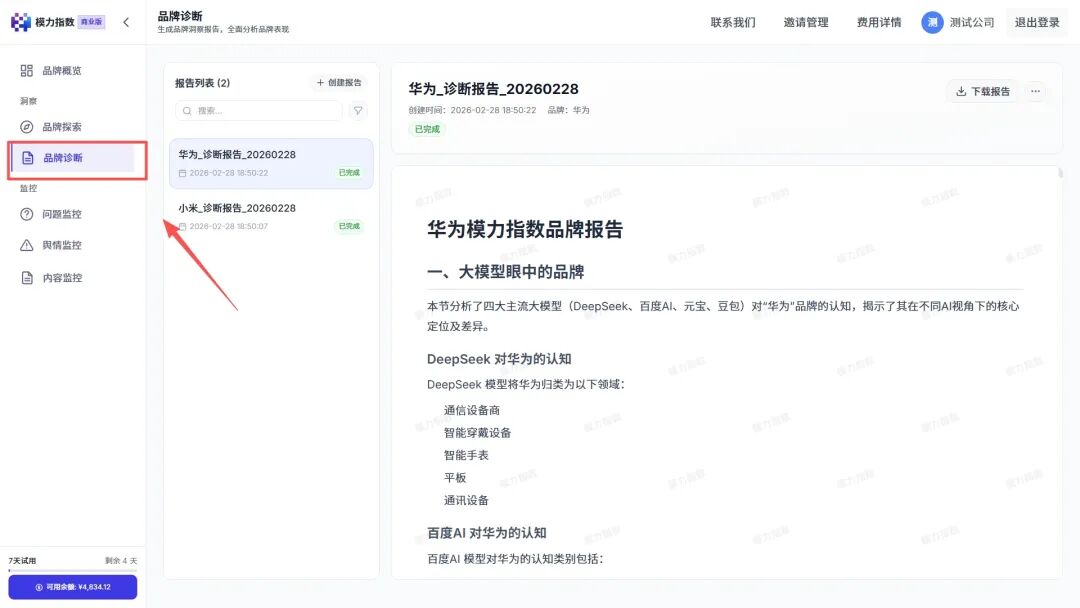This screenshot has width=1080, height=608.
Task: Click the list item 通讯设备
Action: [x=466, y=501]
